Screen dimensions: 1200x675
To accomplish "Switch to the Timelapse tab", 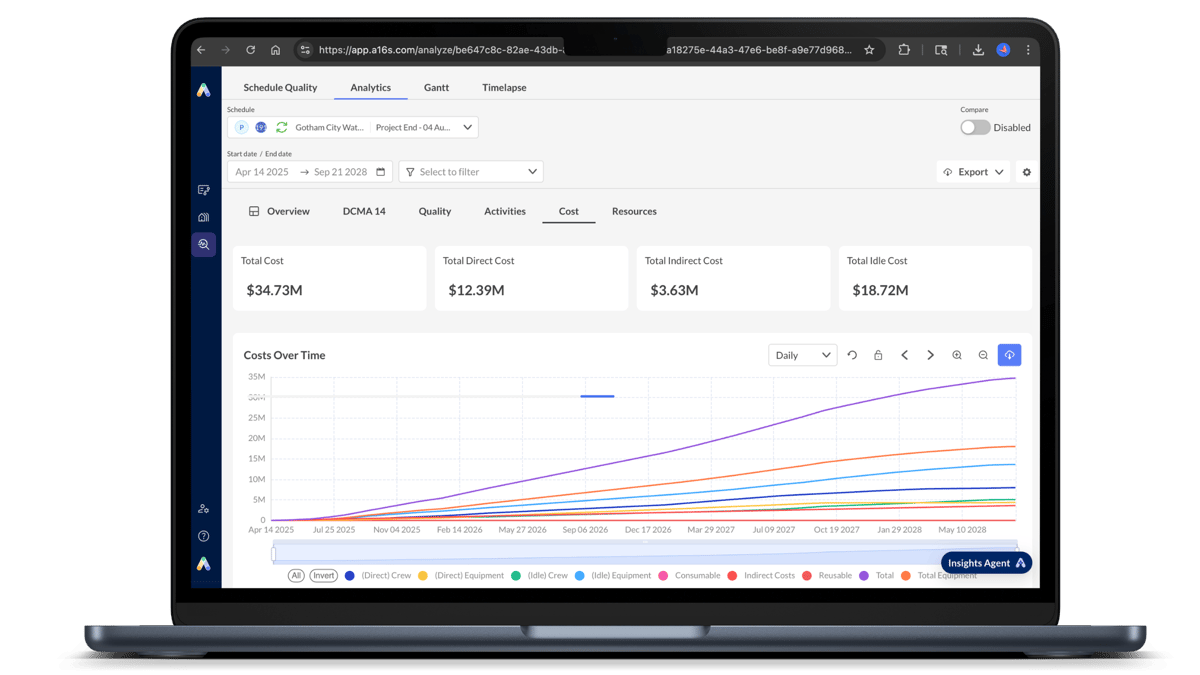I will point(504,88).
